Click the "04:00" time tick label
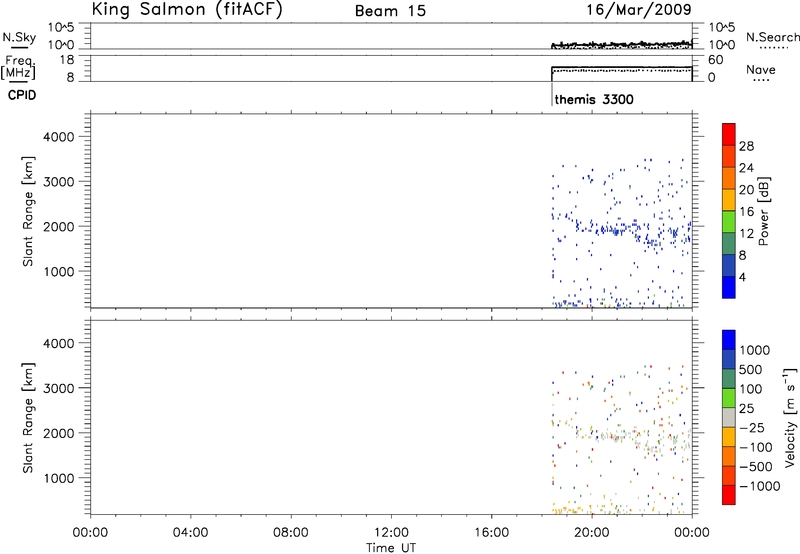 click(x=190, y=533)
